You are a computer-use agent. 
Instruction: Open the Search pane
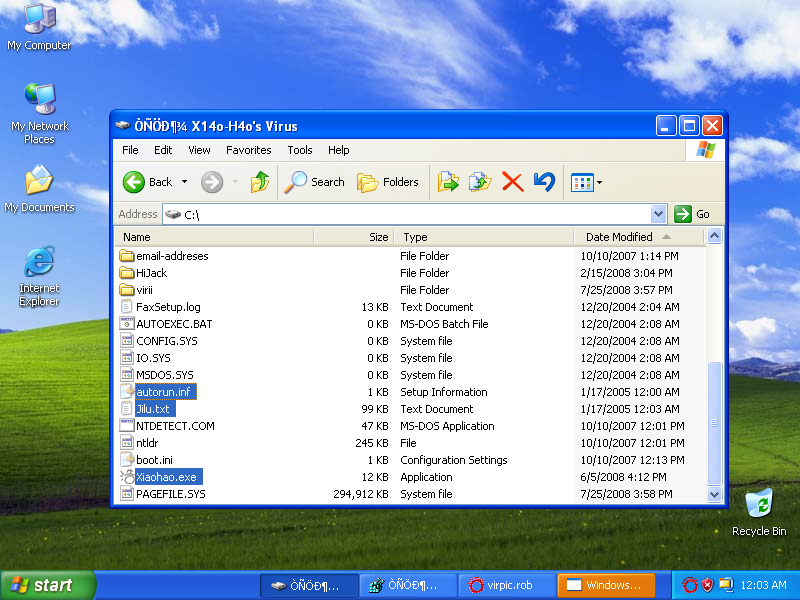pyautogui.click(x=314, y=182)
